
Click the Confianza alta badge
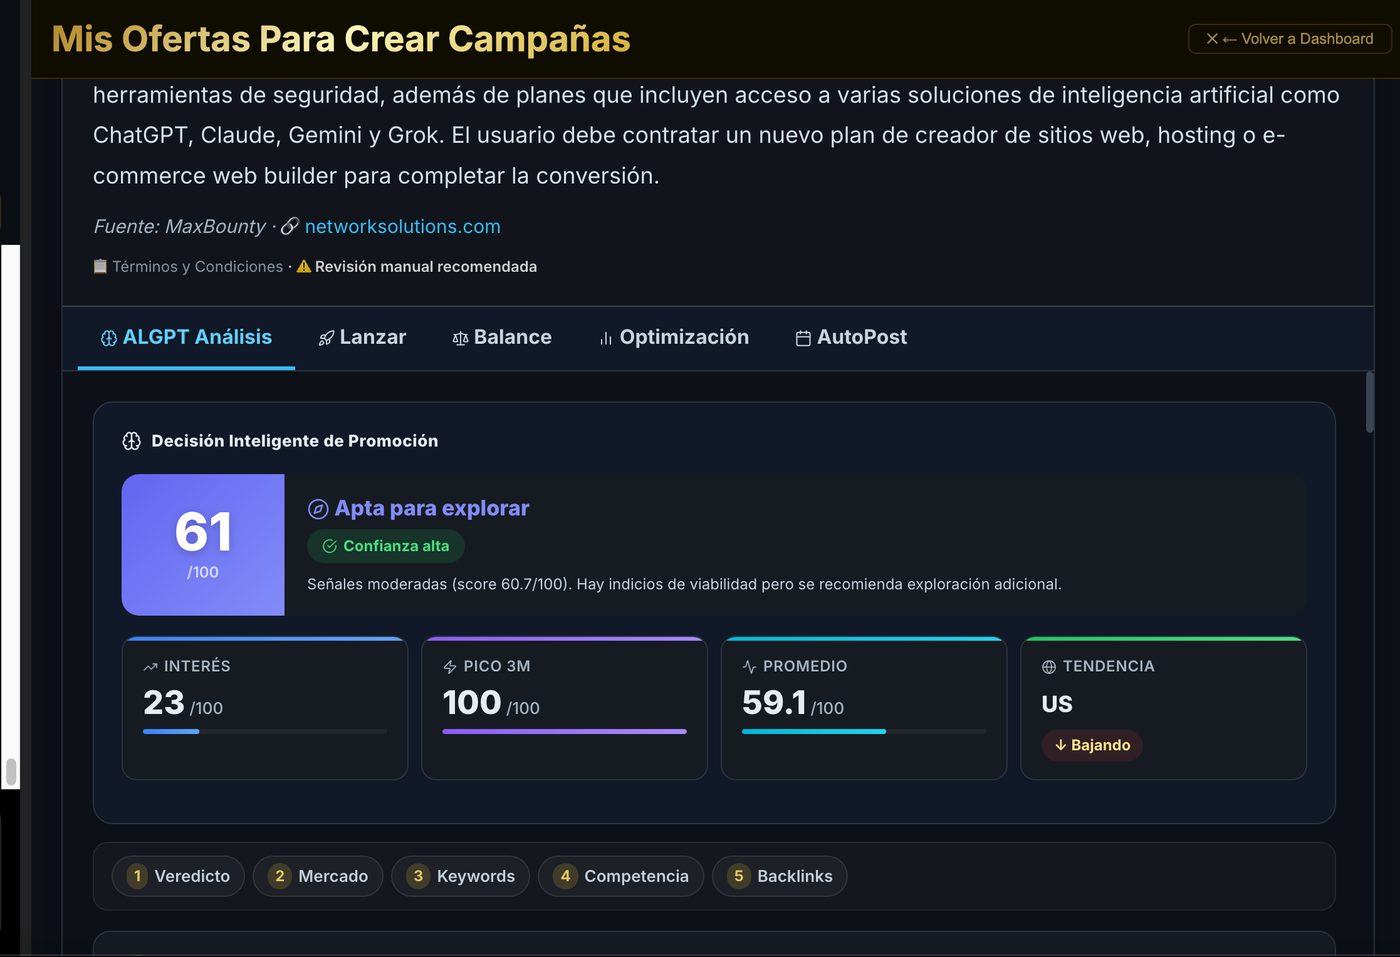386,546
